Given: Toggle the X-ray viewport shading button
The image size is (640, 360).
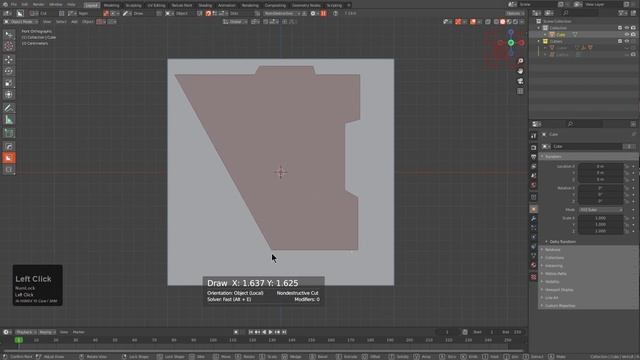Looking at the screenshot, I should (x=488, y=22).
